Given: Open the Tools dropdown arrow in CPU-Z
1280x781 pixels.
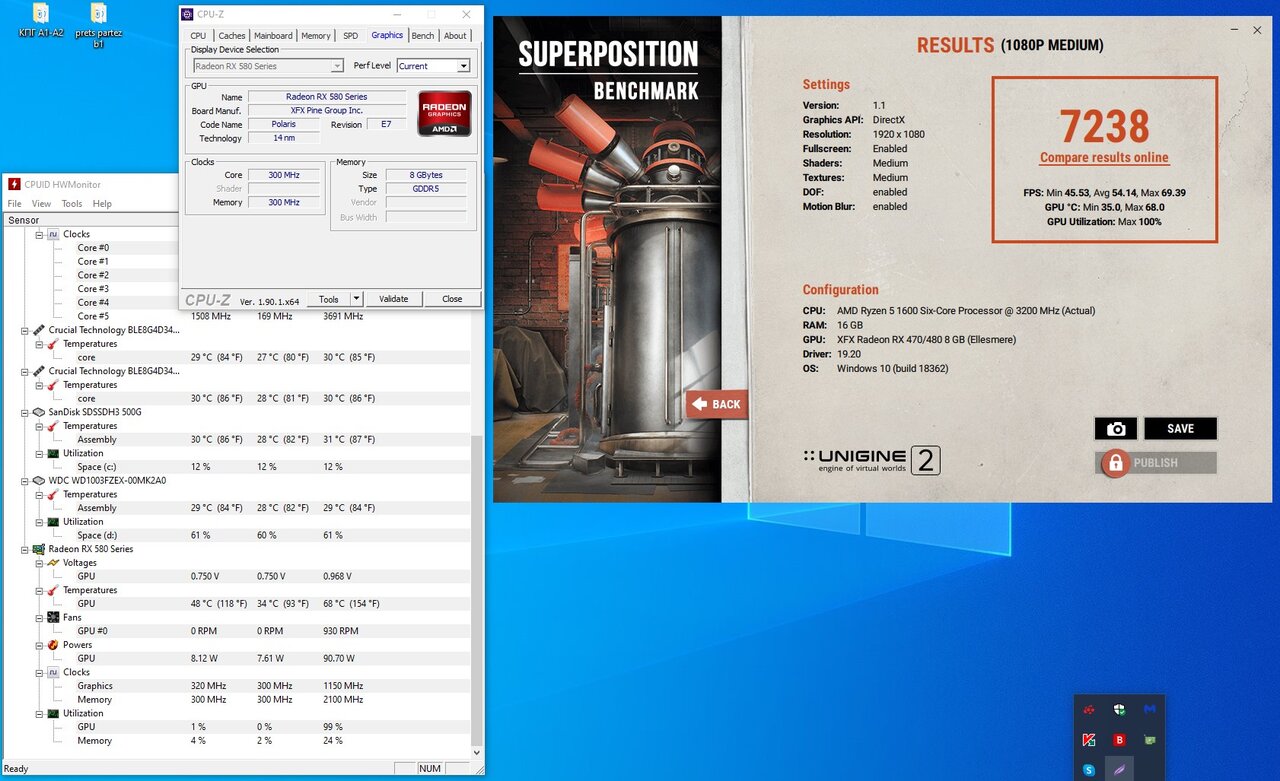Looking at the screenshot, I should click(357, 299).
